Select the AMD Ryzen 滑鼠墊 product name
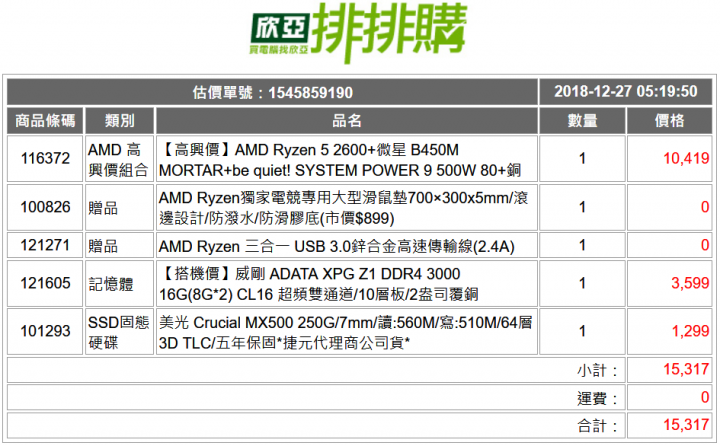This screenshot has width=720, height=446. pos(343,208)
